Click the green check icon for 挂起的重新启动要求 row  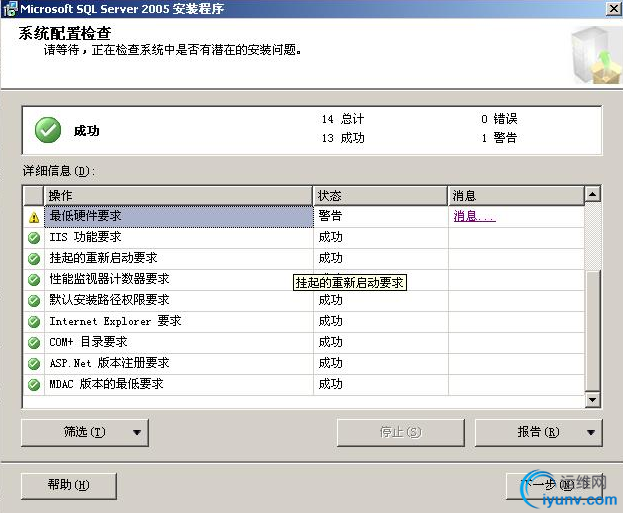[34, 259]
